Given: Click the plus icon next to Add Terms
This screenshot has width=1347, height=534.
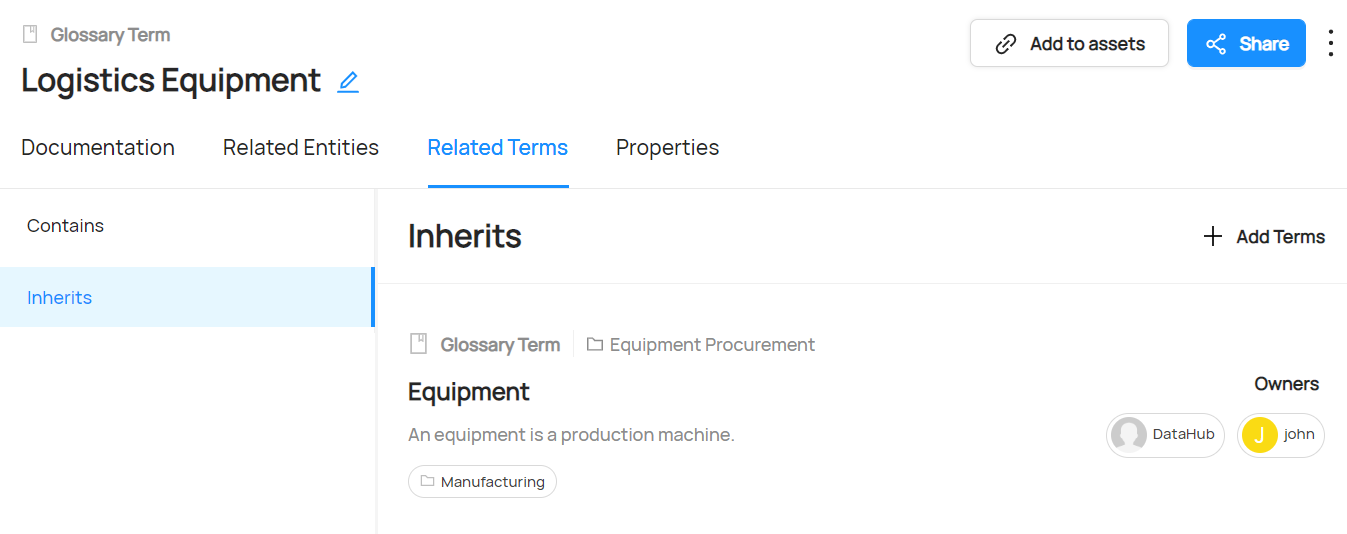Looking at the screenshot, I should tap(1213, 237).
